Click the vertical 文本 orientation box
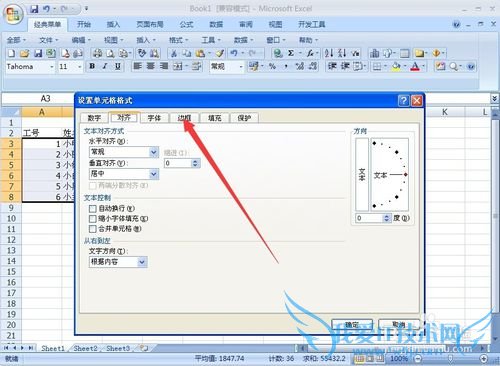 (362, 175)
